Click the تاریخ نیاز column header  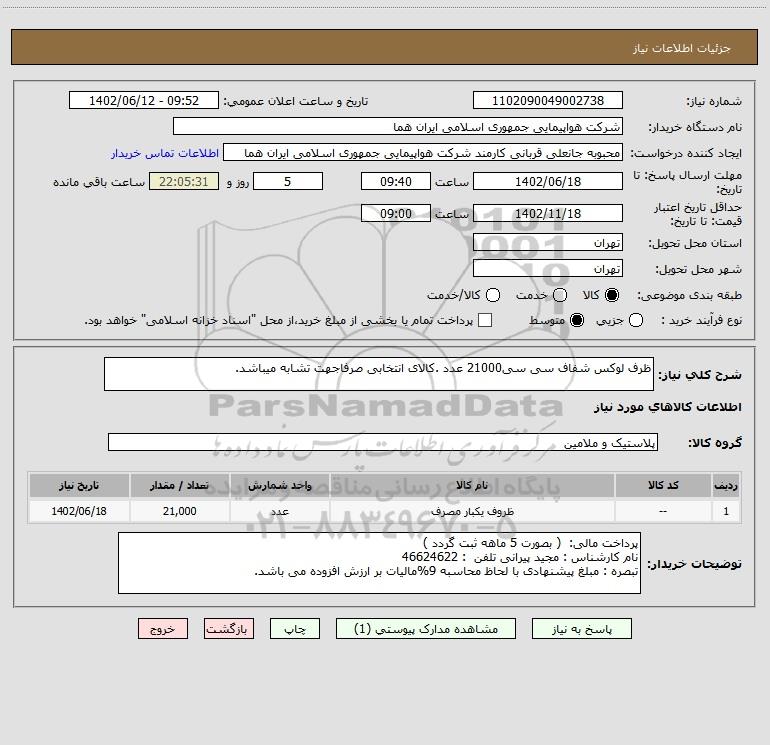[79, 485]
